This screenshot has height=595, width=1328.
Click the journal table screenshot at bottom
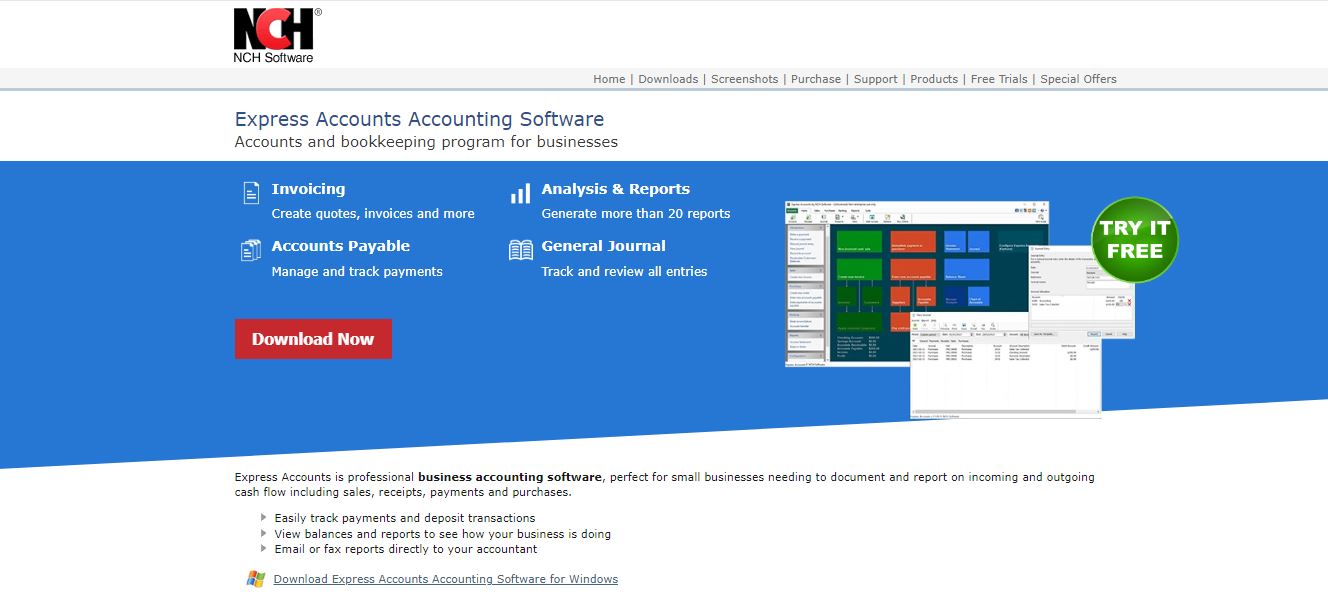point(1005,365)
